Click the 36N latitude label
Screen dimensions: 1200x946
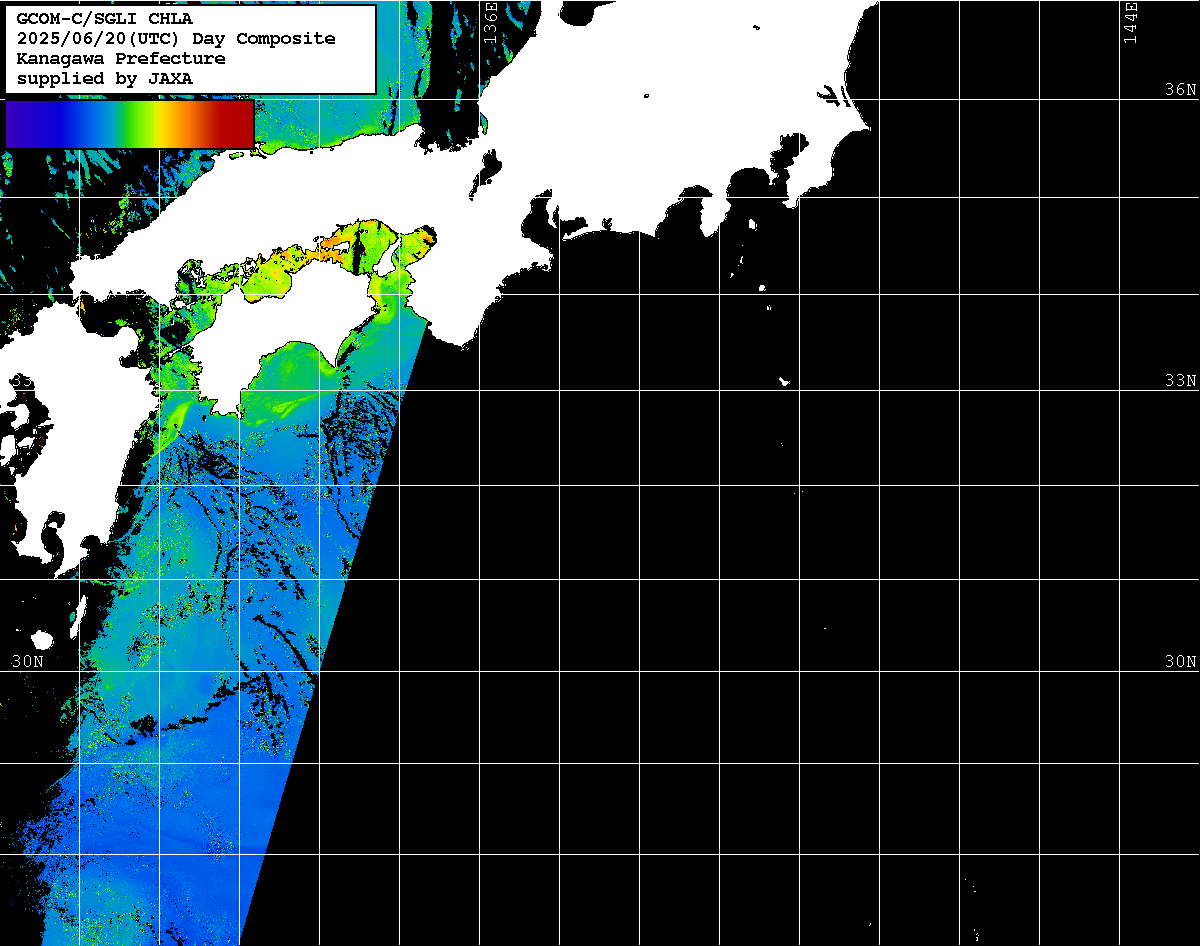tap(1180, 89)
